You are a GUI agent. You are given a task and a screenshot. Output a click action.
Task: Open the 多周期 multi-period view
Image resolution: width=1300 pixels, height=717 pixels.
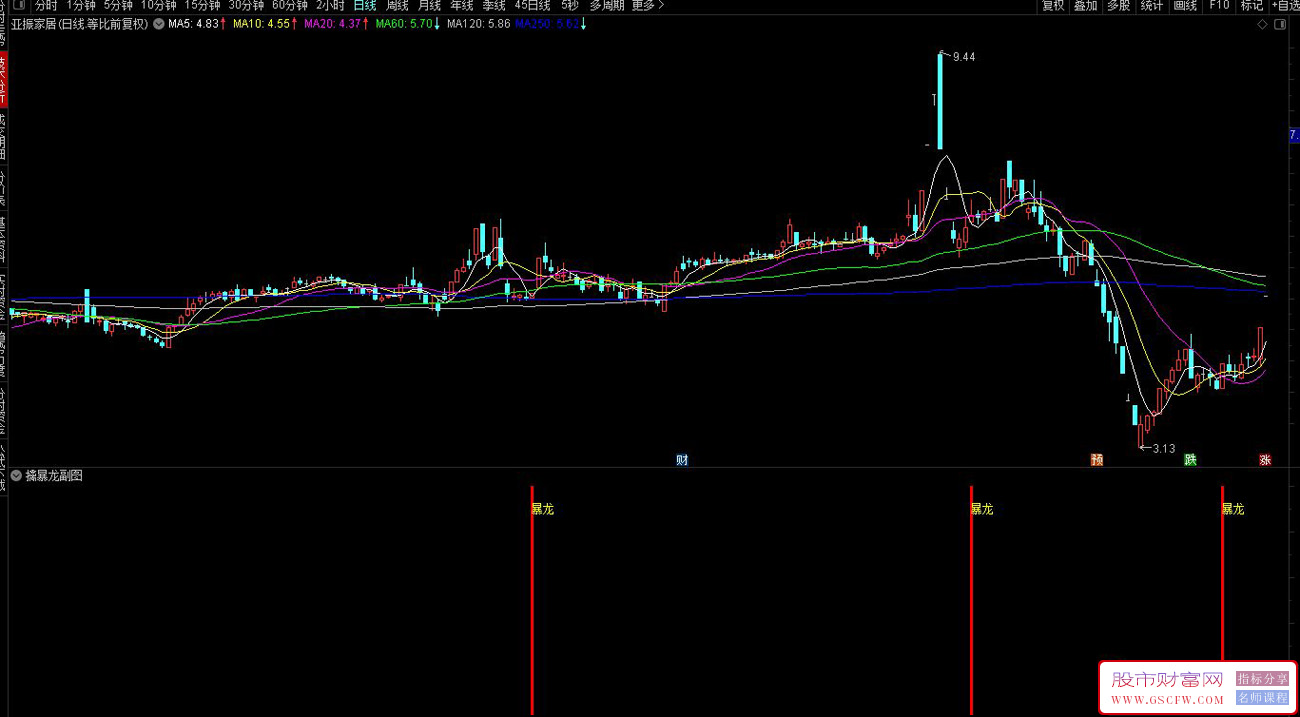pos(607,5)
